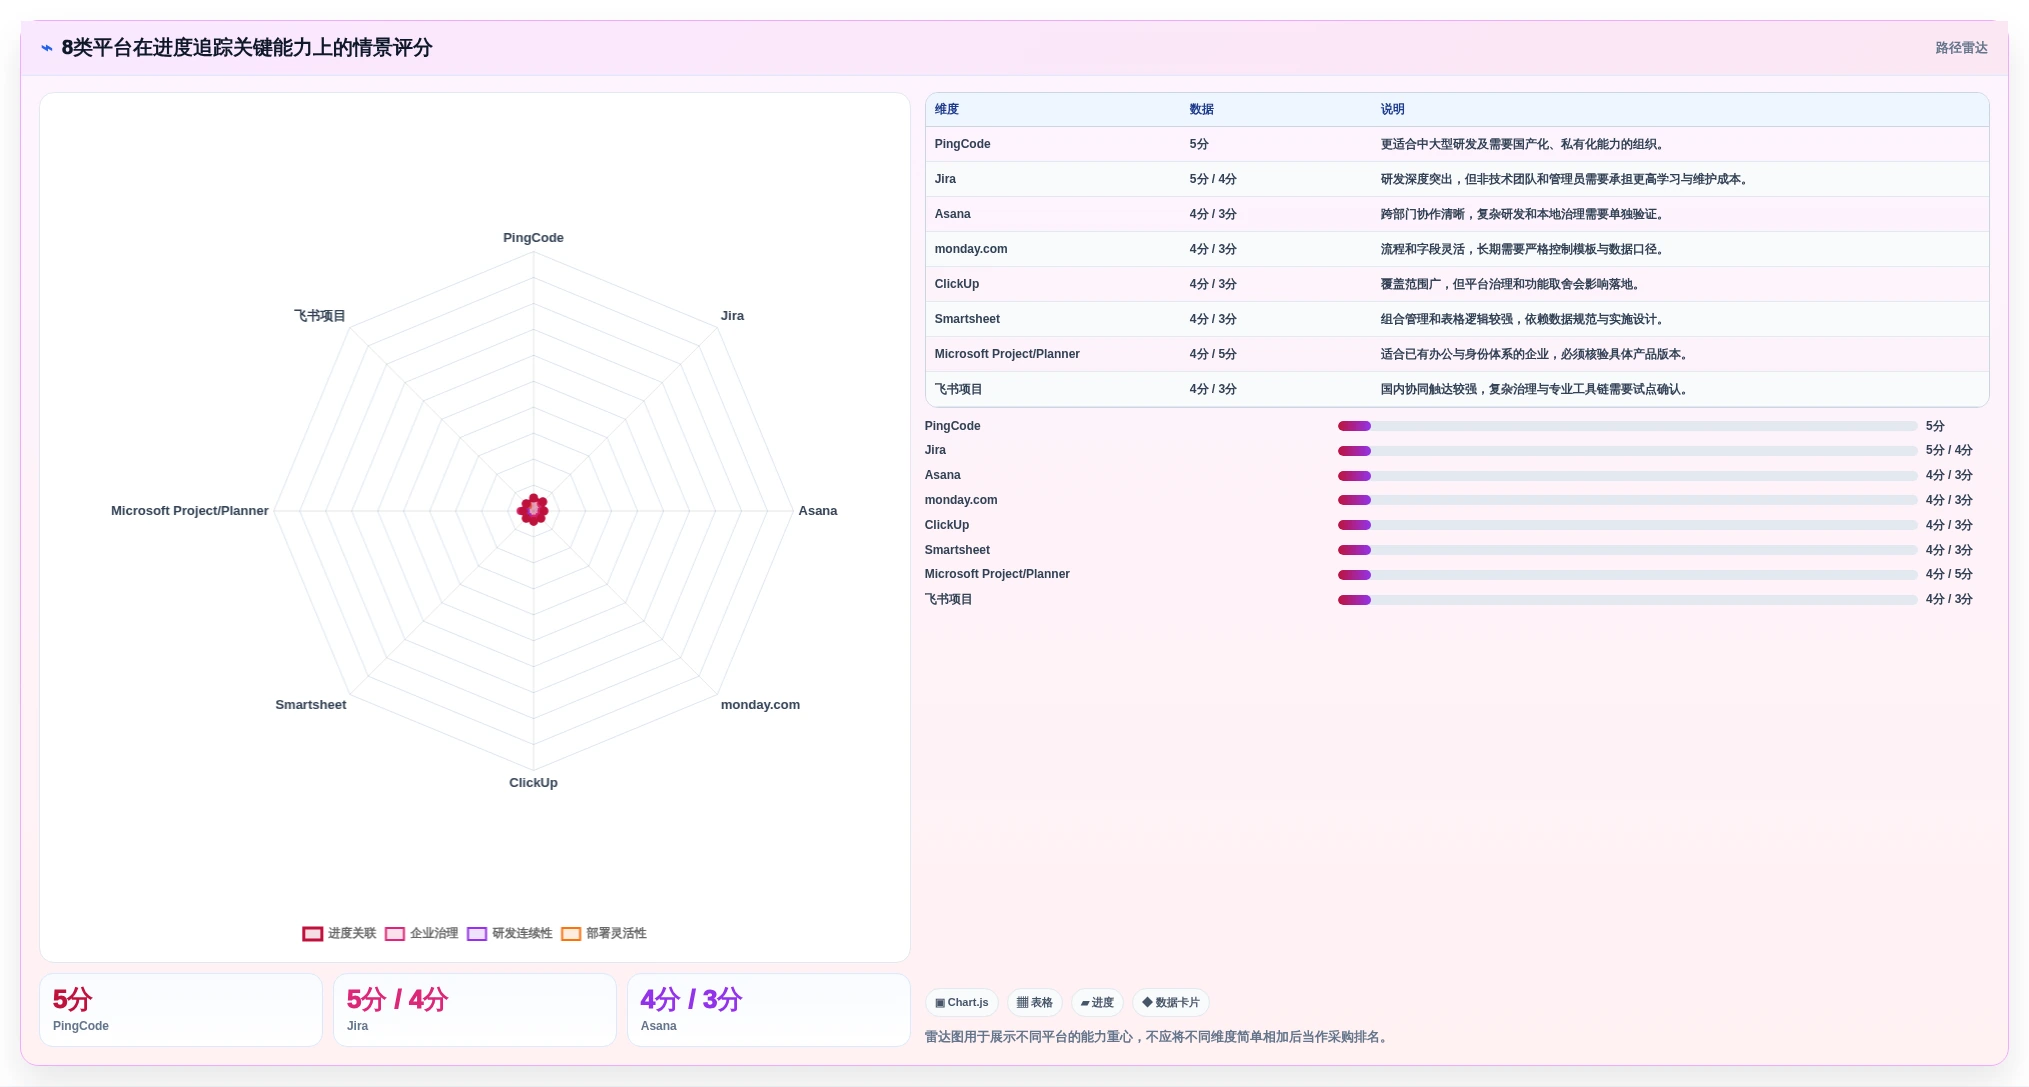This screenshot has width=2029, height=1087.
Task: Hide the 研发连续性 legend series
Action: [509, 933]
